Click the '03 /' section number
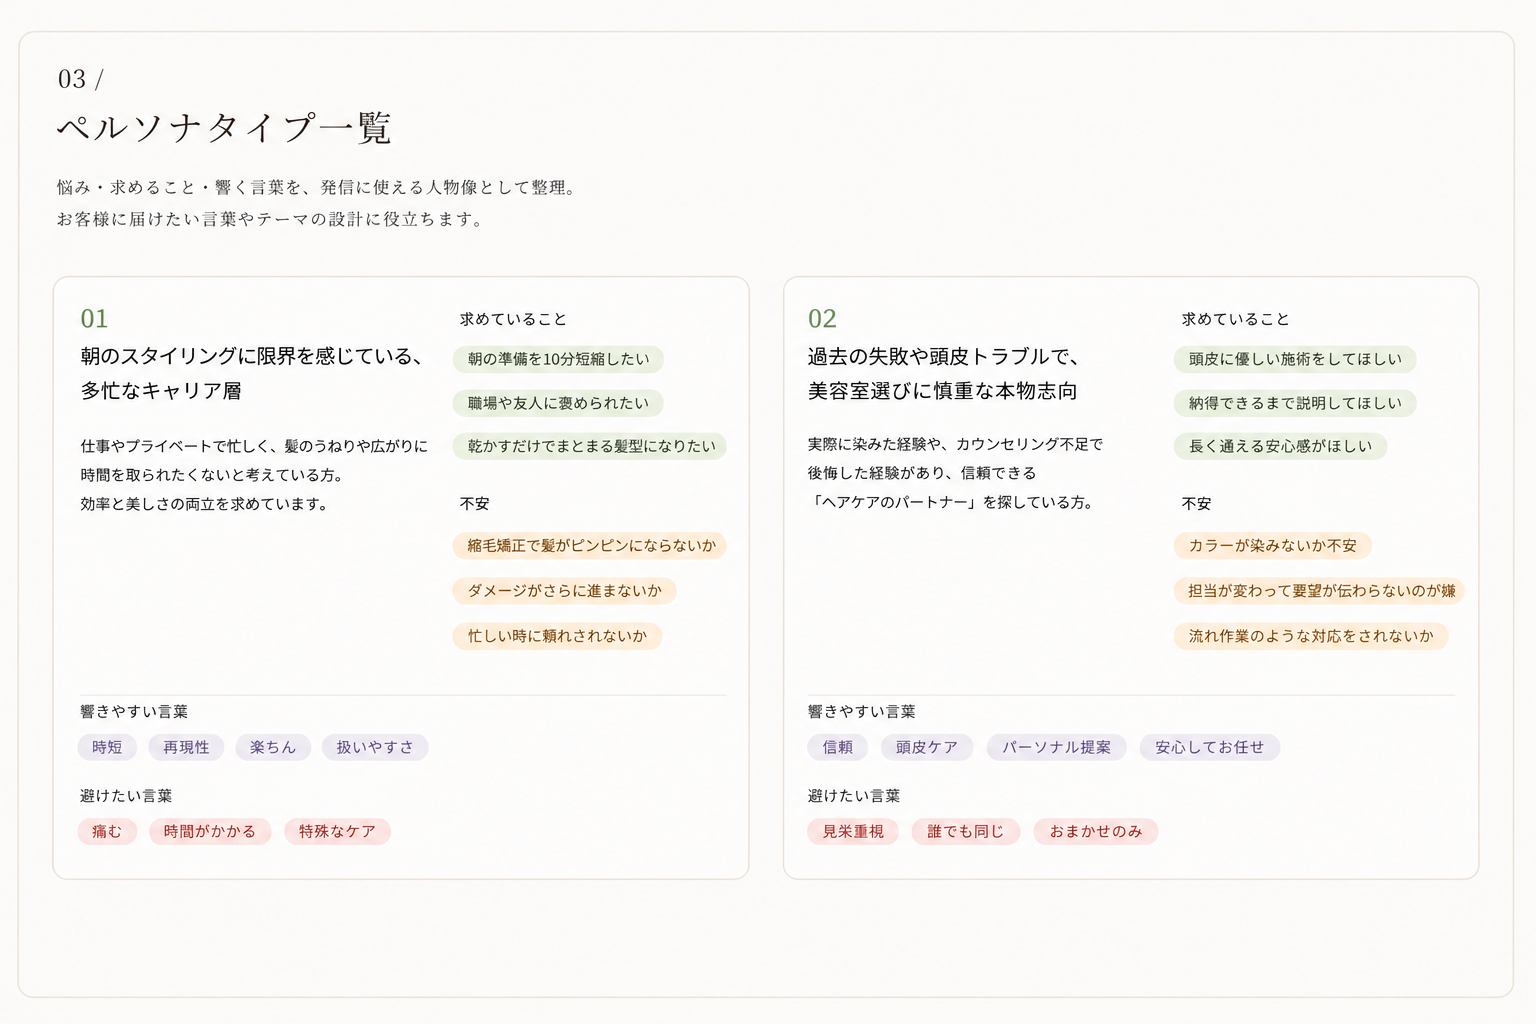The width and height of the screenshot is (1536, 1024). coord(81,79)
